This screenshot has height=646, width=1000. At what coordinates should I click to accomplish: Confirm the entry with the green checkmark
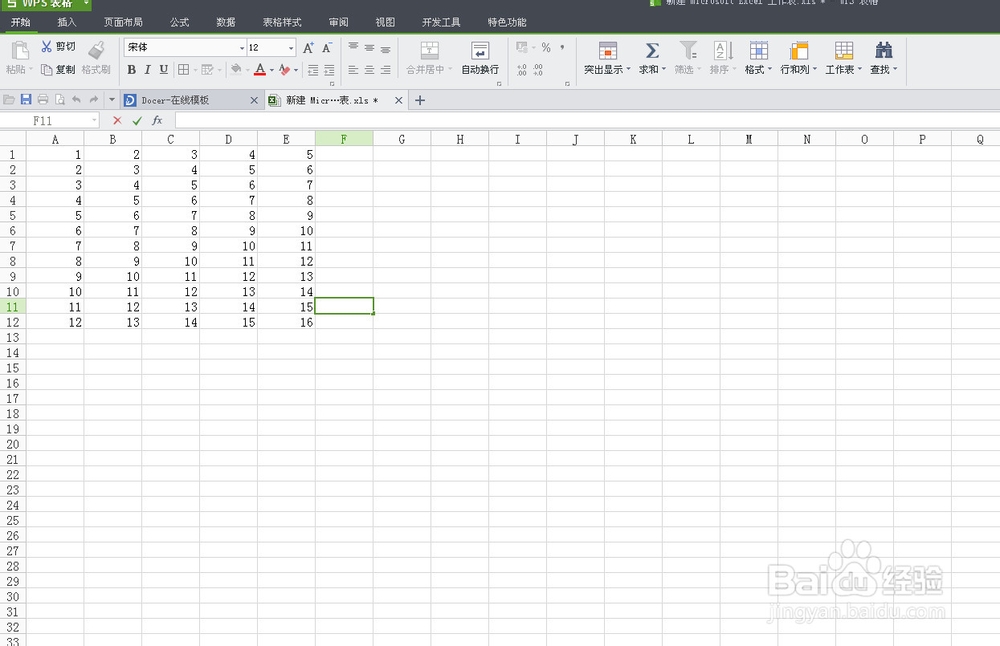pyautogui.click(x=137, y=120)
